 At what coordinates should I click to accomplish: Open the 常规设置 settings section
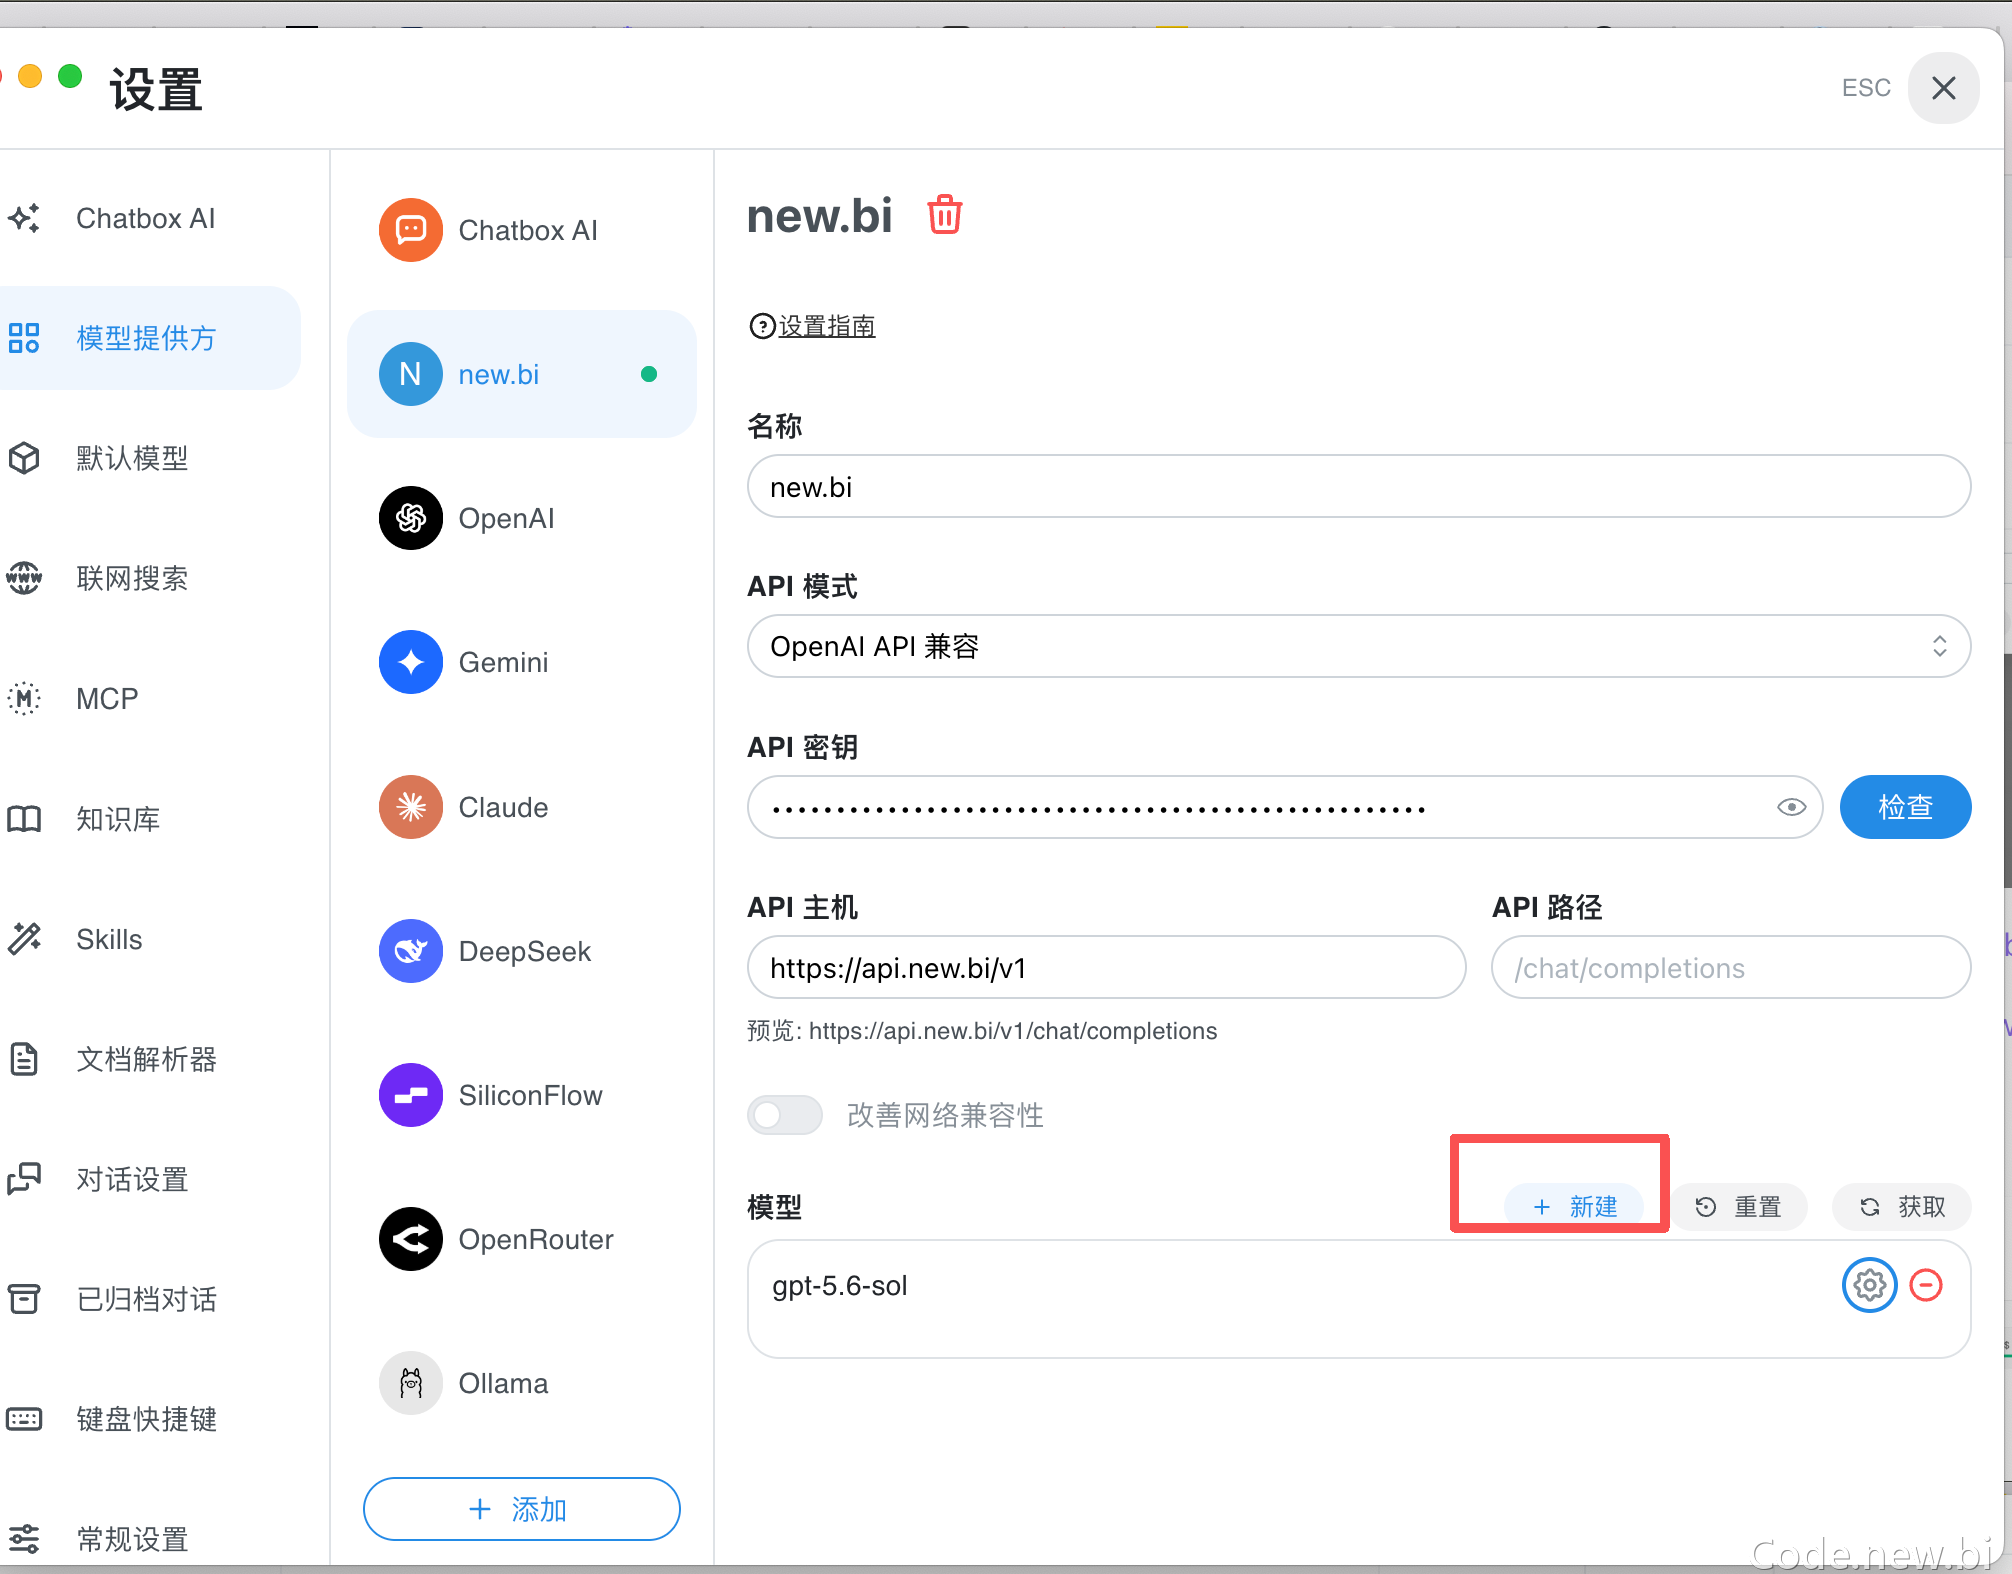coord(150,1539)
